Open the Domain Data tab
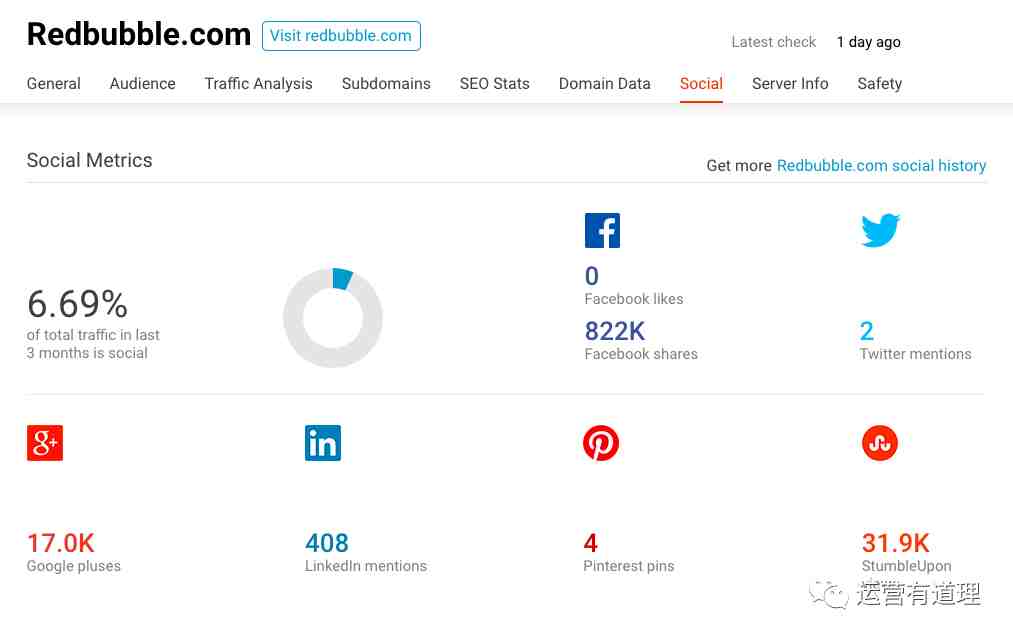This screenshot has height=638, width=1013. [605, 84]
